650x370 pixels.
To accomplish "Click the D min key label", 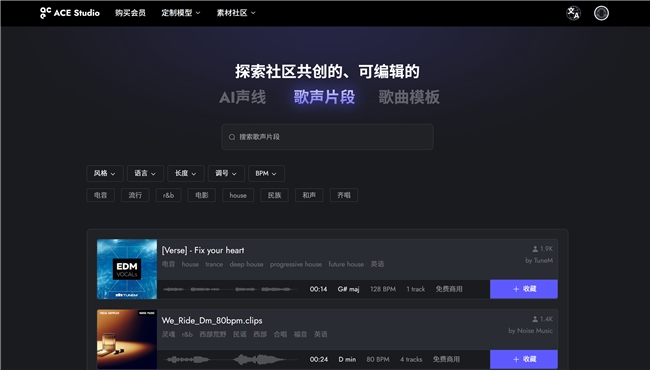I will tap(347, 359).
